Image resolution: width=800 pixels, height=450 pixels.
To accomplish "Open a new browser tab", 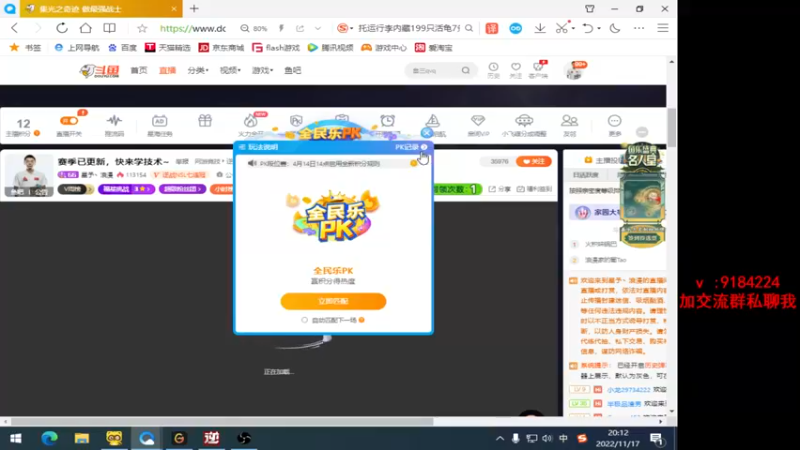I will (194, 9).
